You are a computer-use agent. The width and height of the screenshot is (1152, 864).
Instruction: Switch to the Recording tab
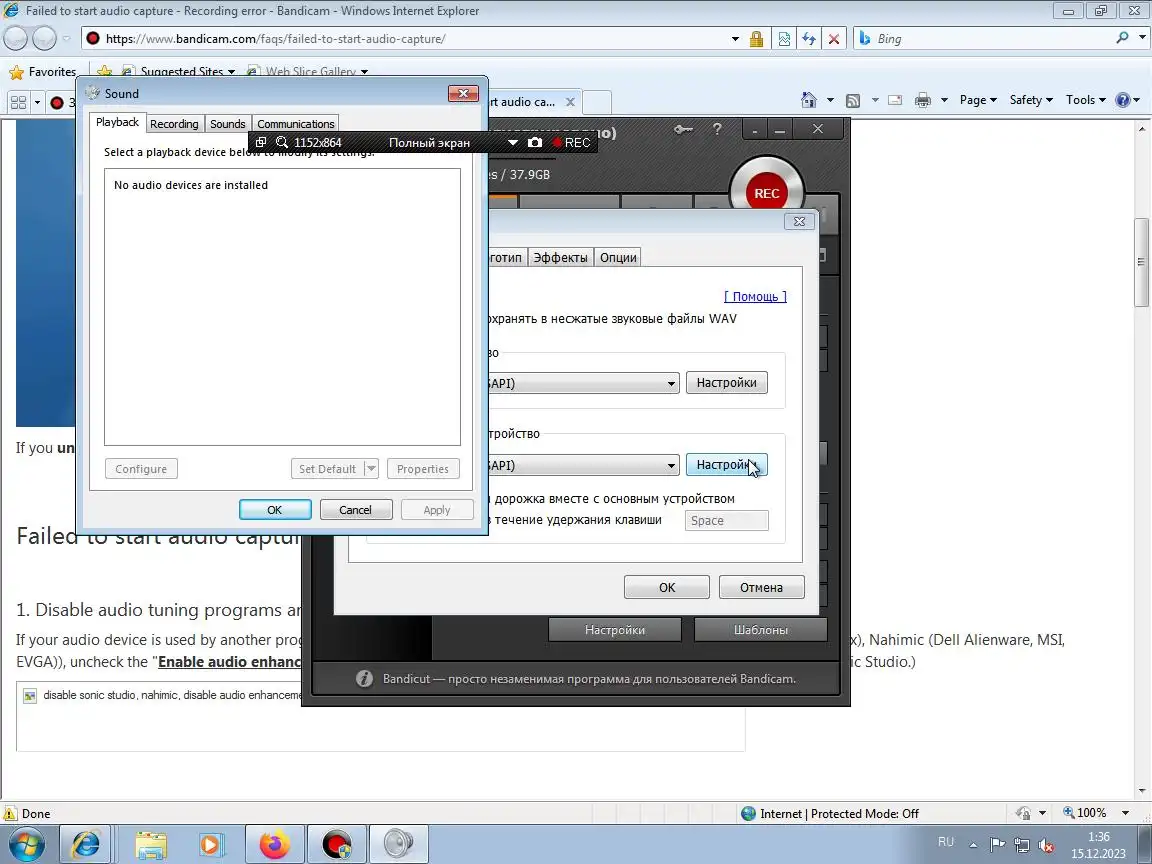click(x=174, y=124)
